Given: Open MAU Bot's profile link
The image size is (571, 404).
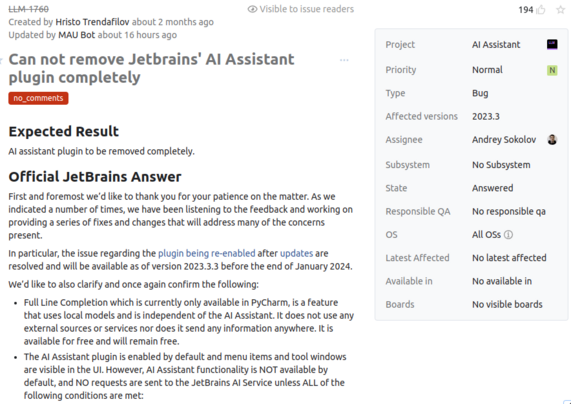Looking at the screenshot, I should pos(76,35).
